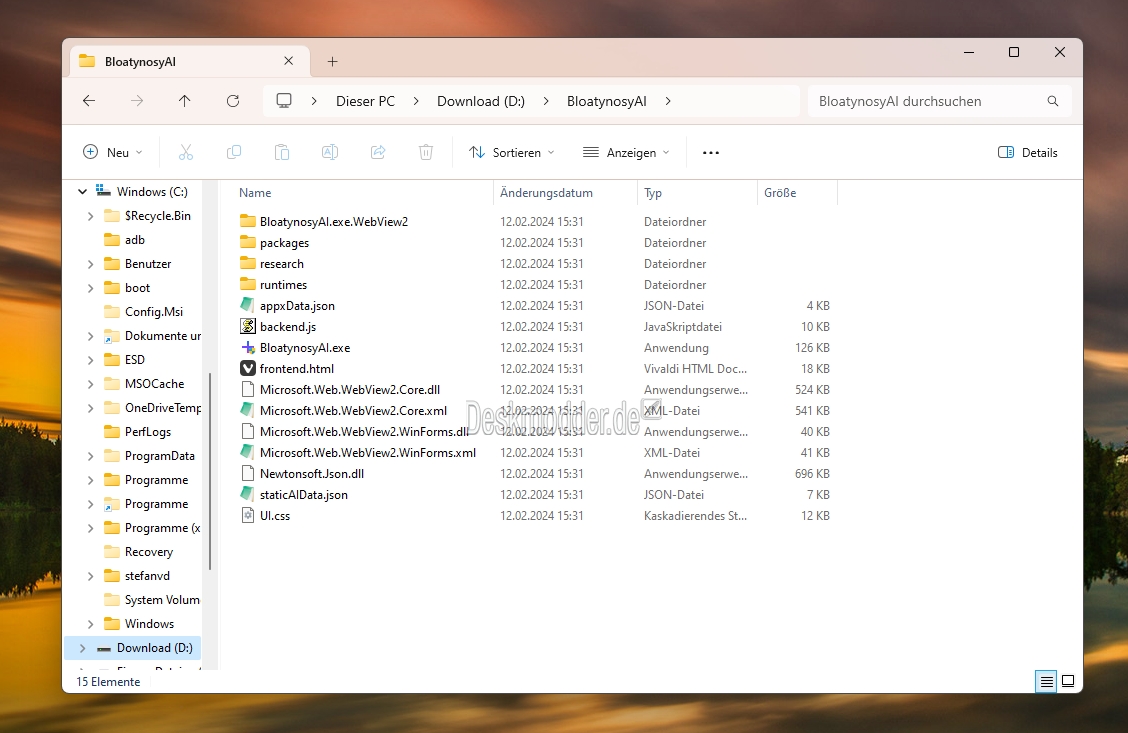Open the Sortieren dropdown
The image size is (1128, 733).
point(511,152)
